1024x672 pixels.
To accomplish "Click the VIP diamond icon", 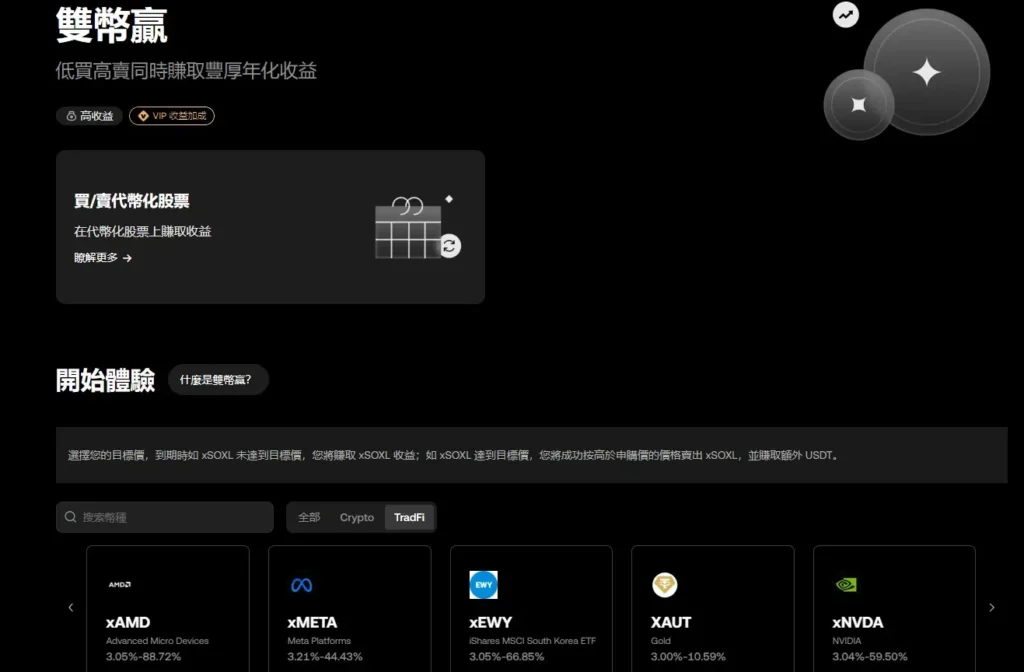I will click(143, 116).
